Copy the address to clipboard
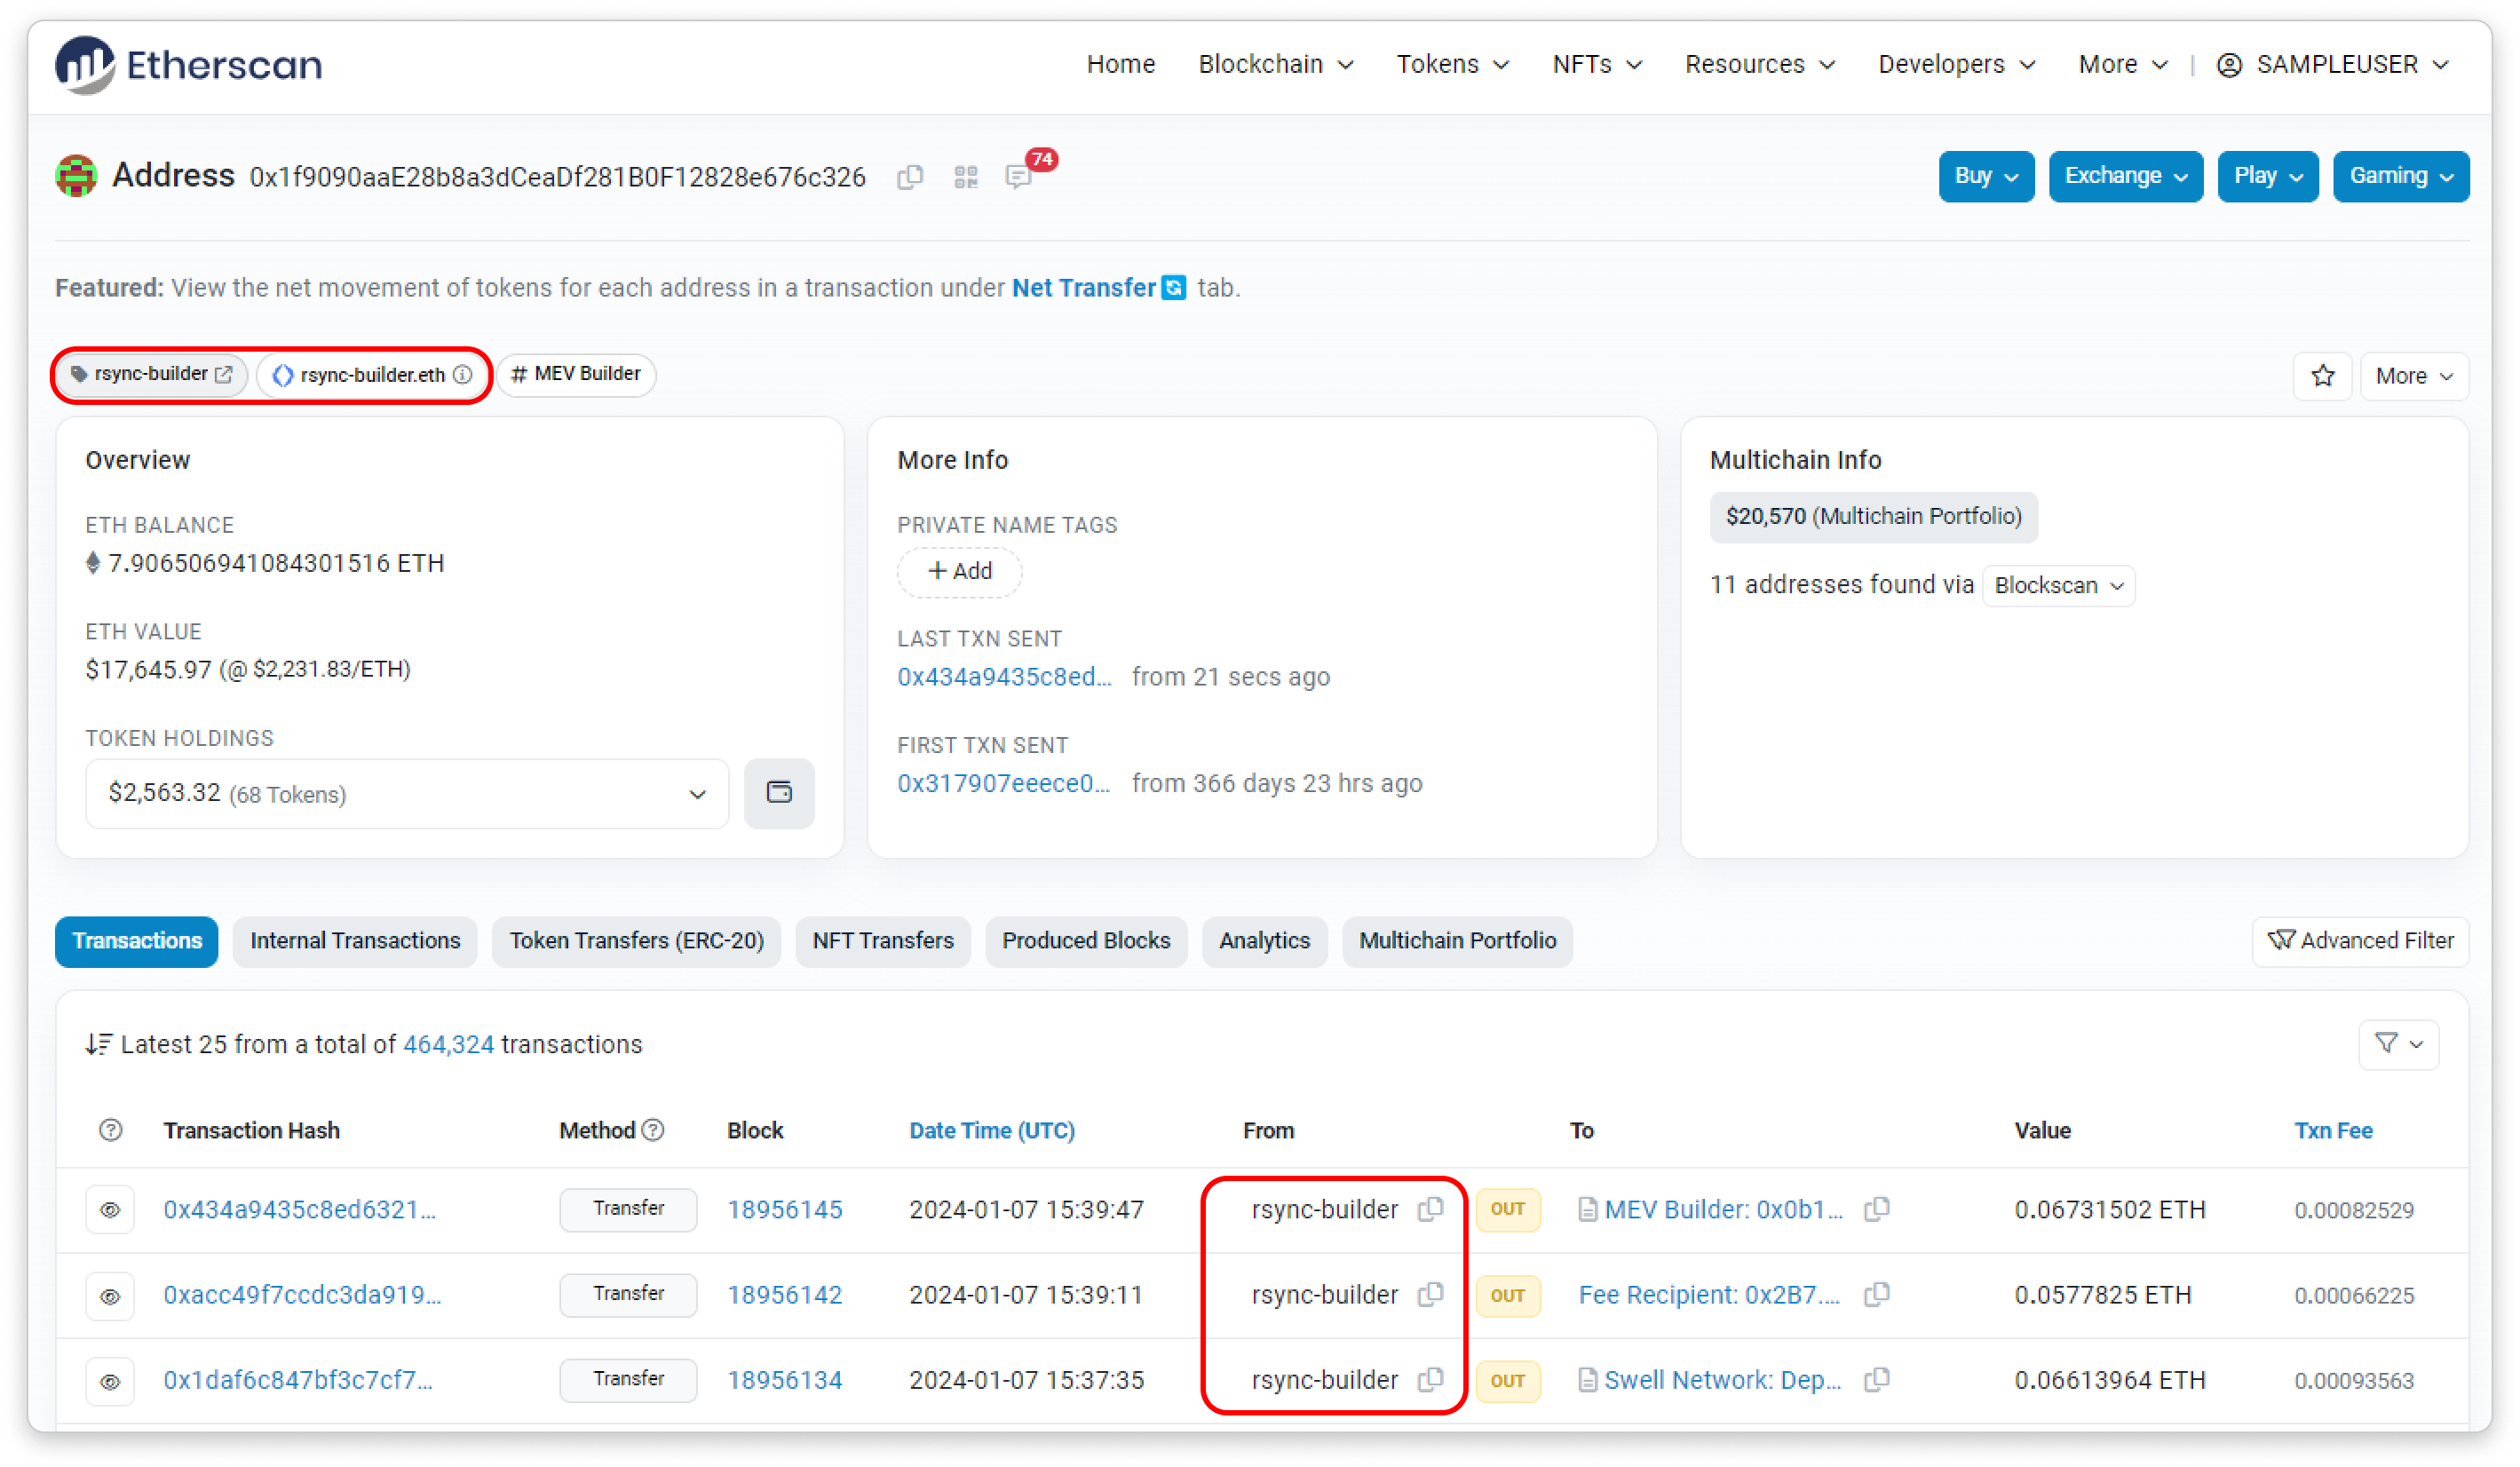The height and width of the screenshot is (1467, 2520). [909, 177]
